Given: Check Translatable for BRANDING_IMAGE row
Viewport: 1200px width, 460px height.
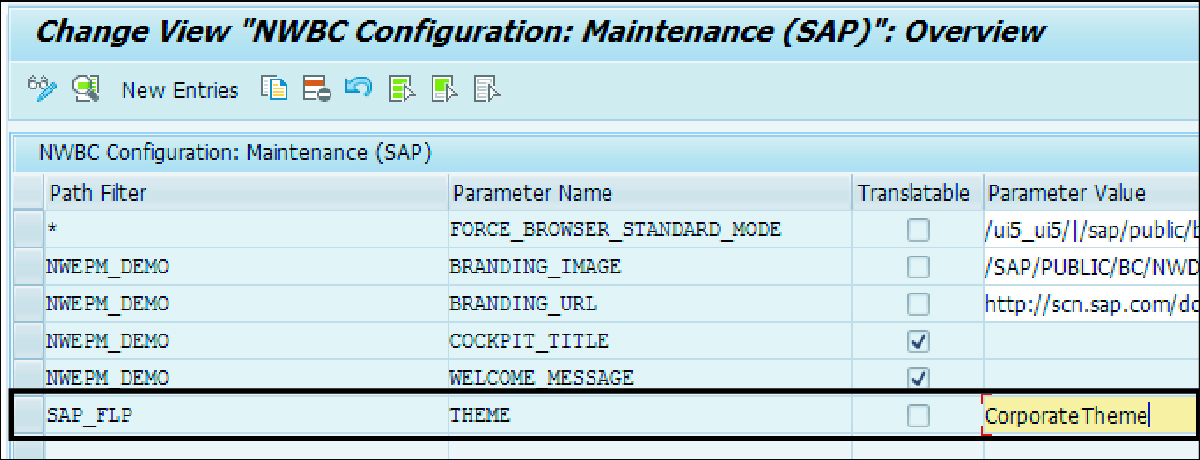Looking at the screenshot, I should click(x=917, y=267).
